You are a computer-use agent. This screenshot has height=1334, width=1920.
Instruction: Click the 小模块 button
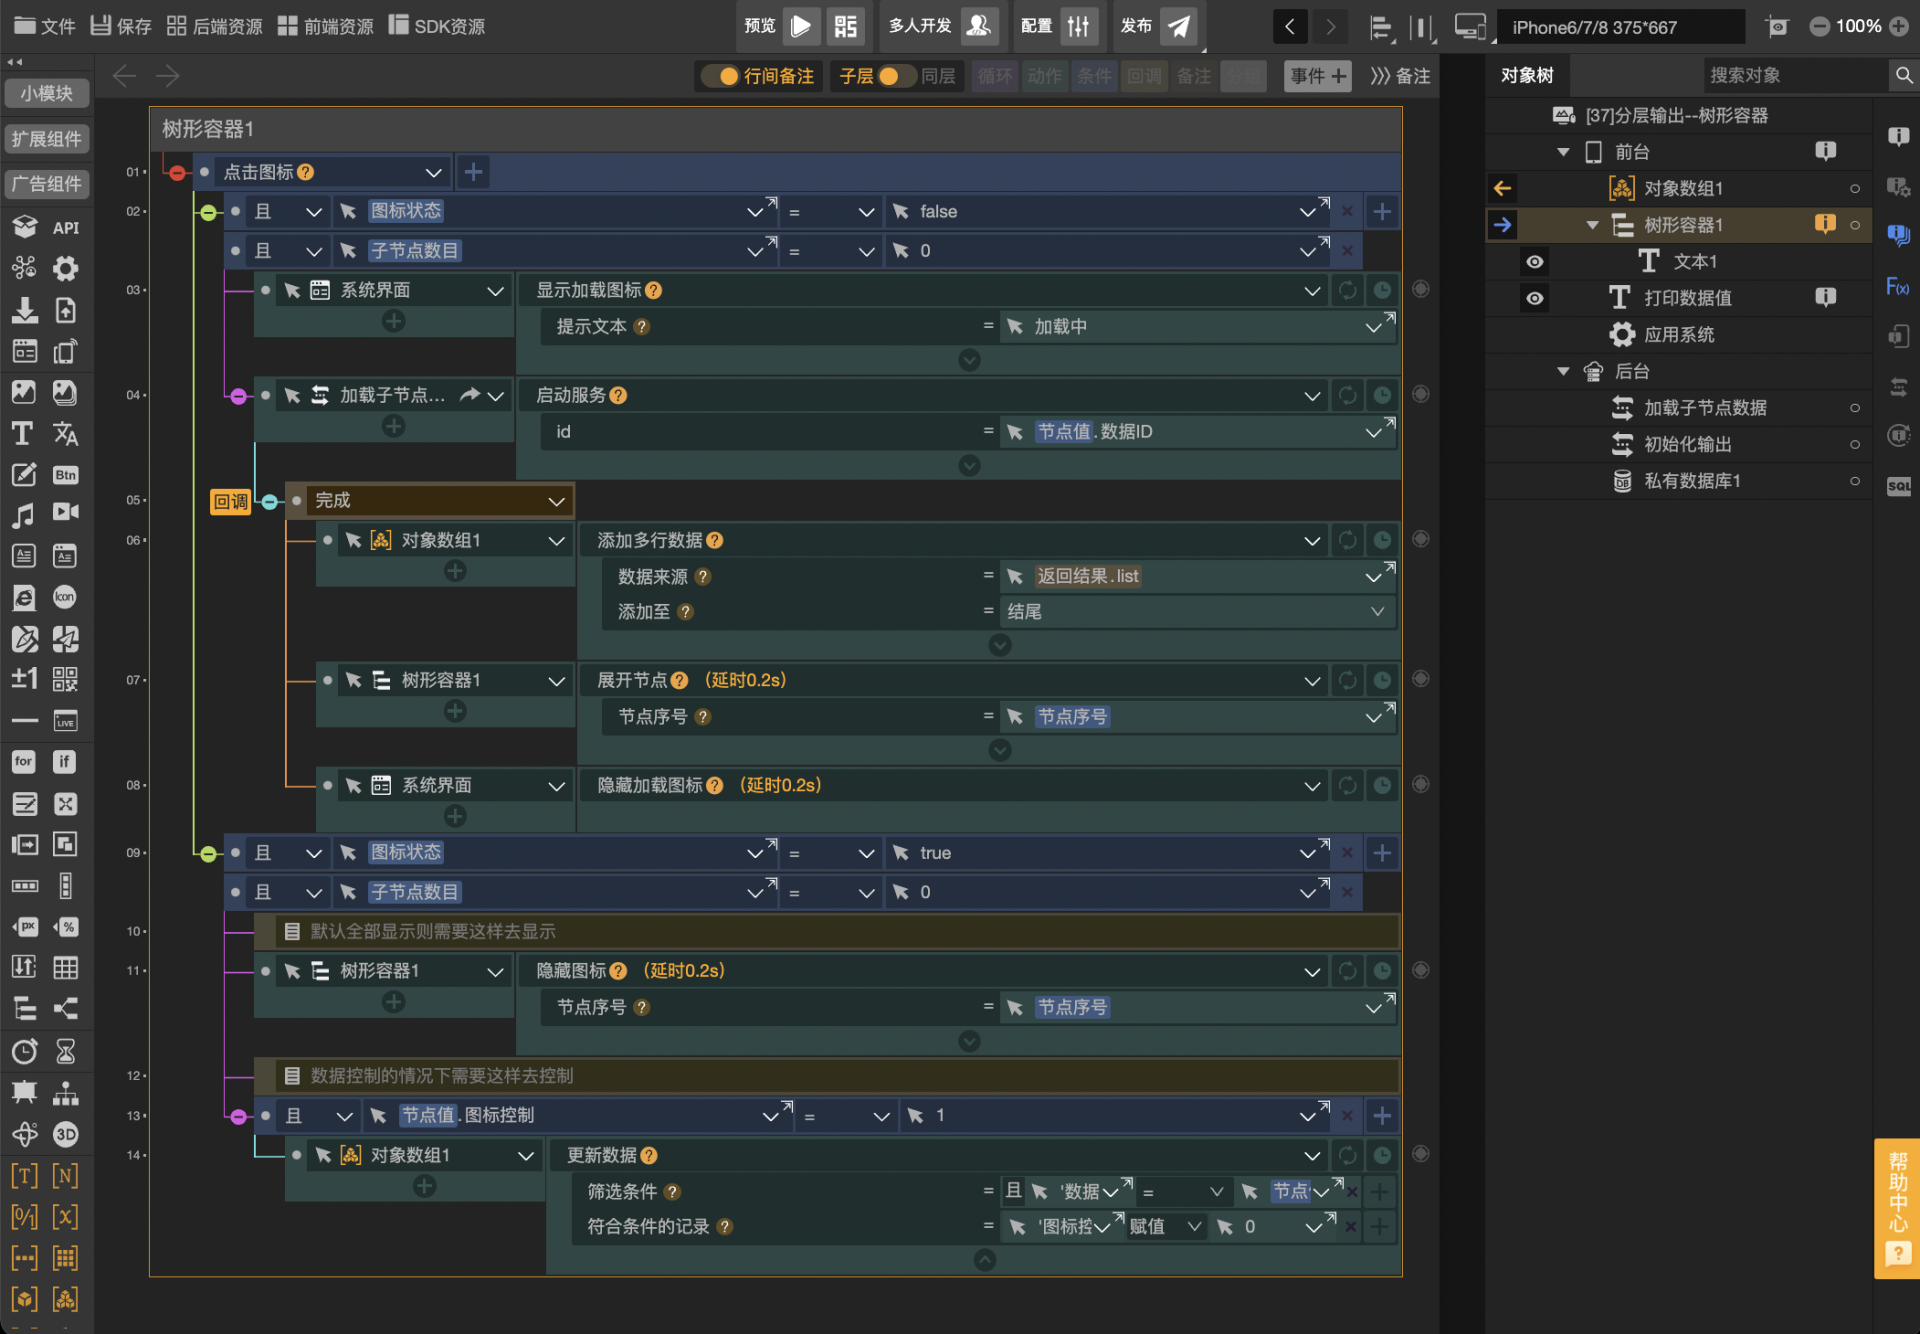pos(47,93)
